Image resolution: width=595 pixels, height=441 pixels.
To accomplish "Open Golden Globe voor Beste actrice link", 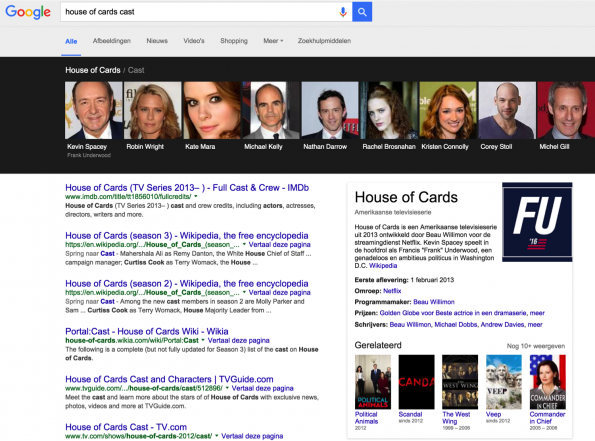I will (x=453, y=313).
